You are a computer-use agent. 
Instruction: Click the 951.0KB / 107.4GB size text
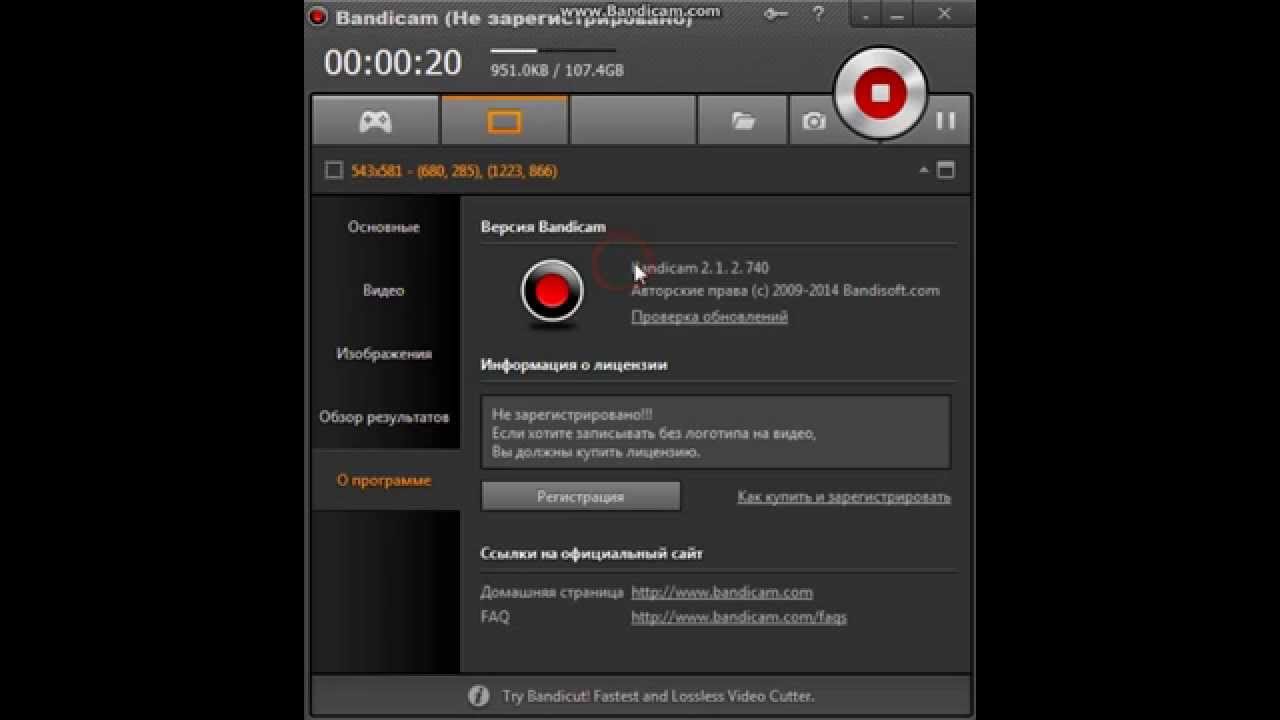(x=557, y=70)
